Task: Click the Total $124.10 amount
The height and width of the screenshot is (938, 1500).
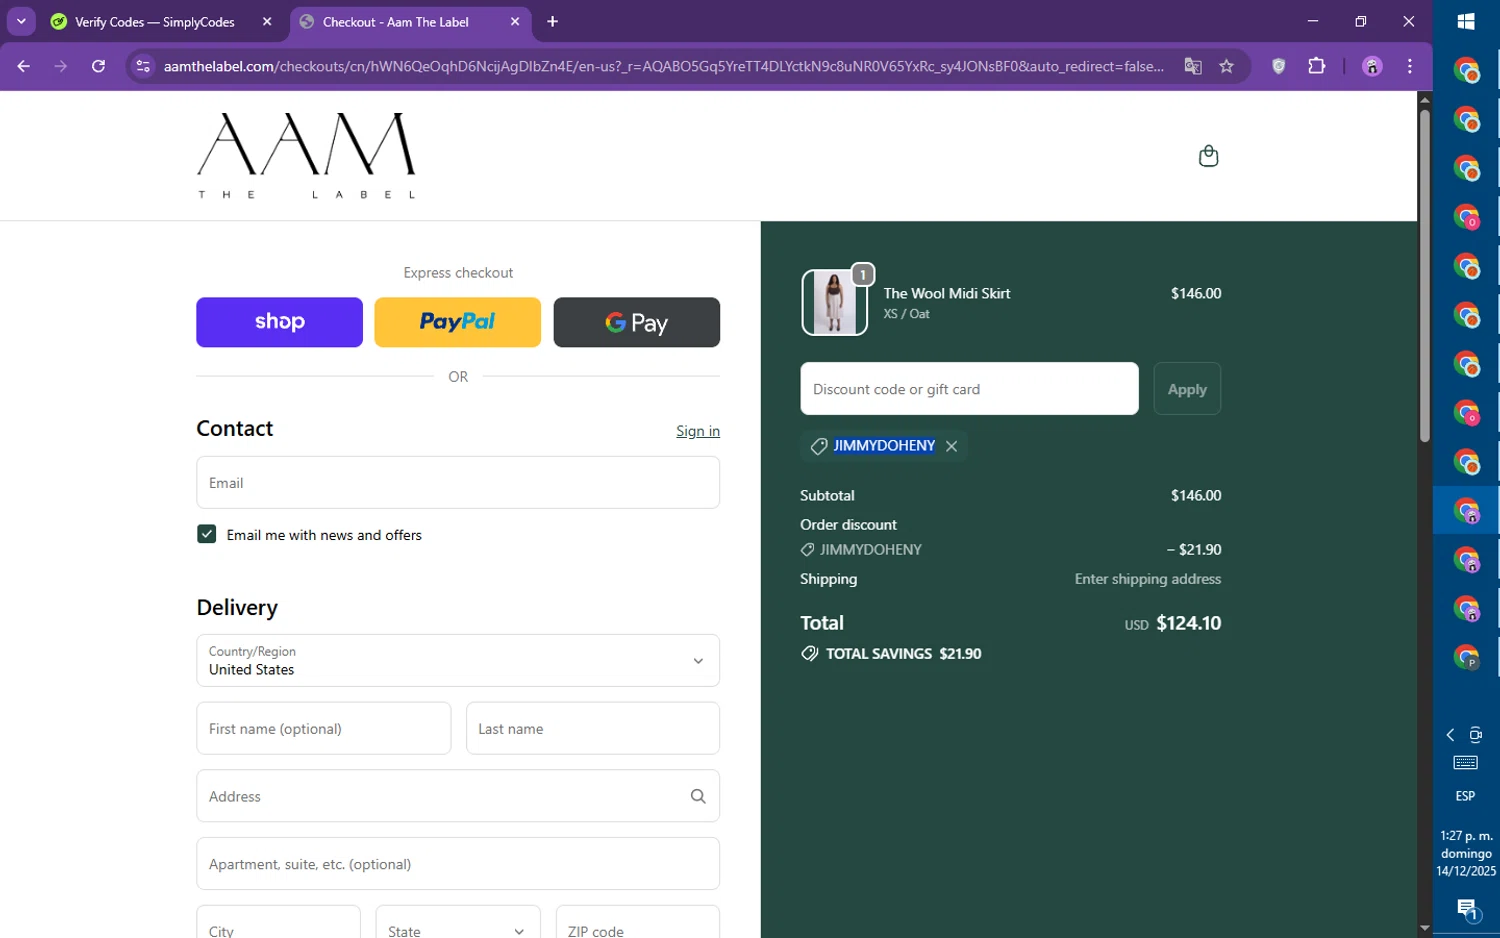Action: (x=1188, y=623)
